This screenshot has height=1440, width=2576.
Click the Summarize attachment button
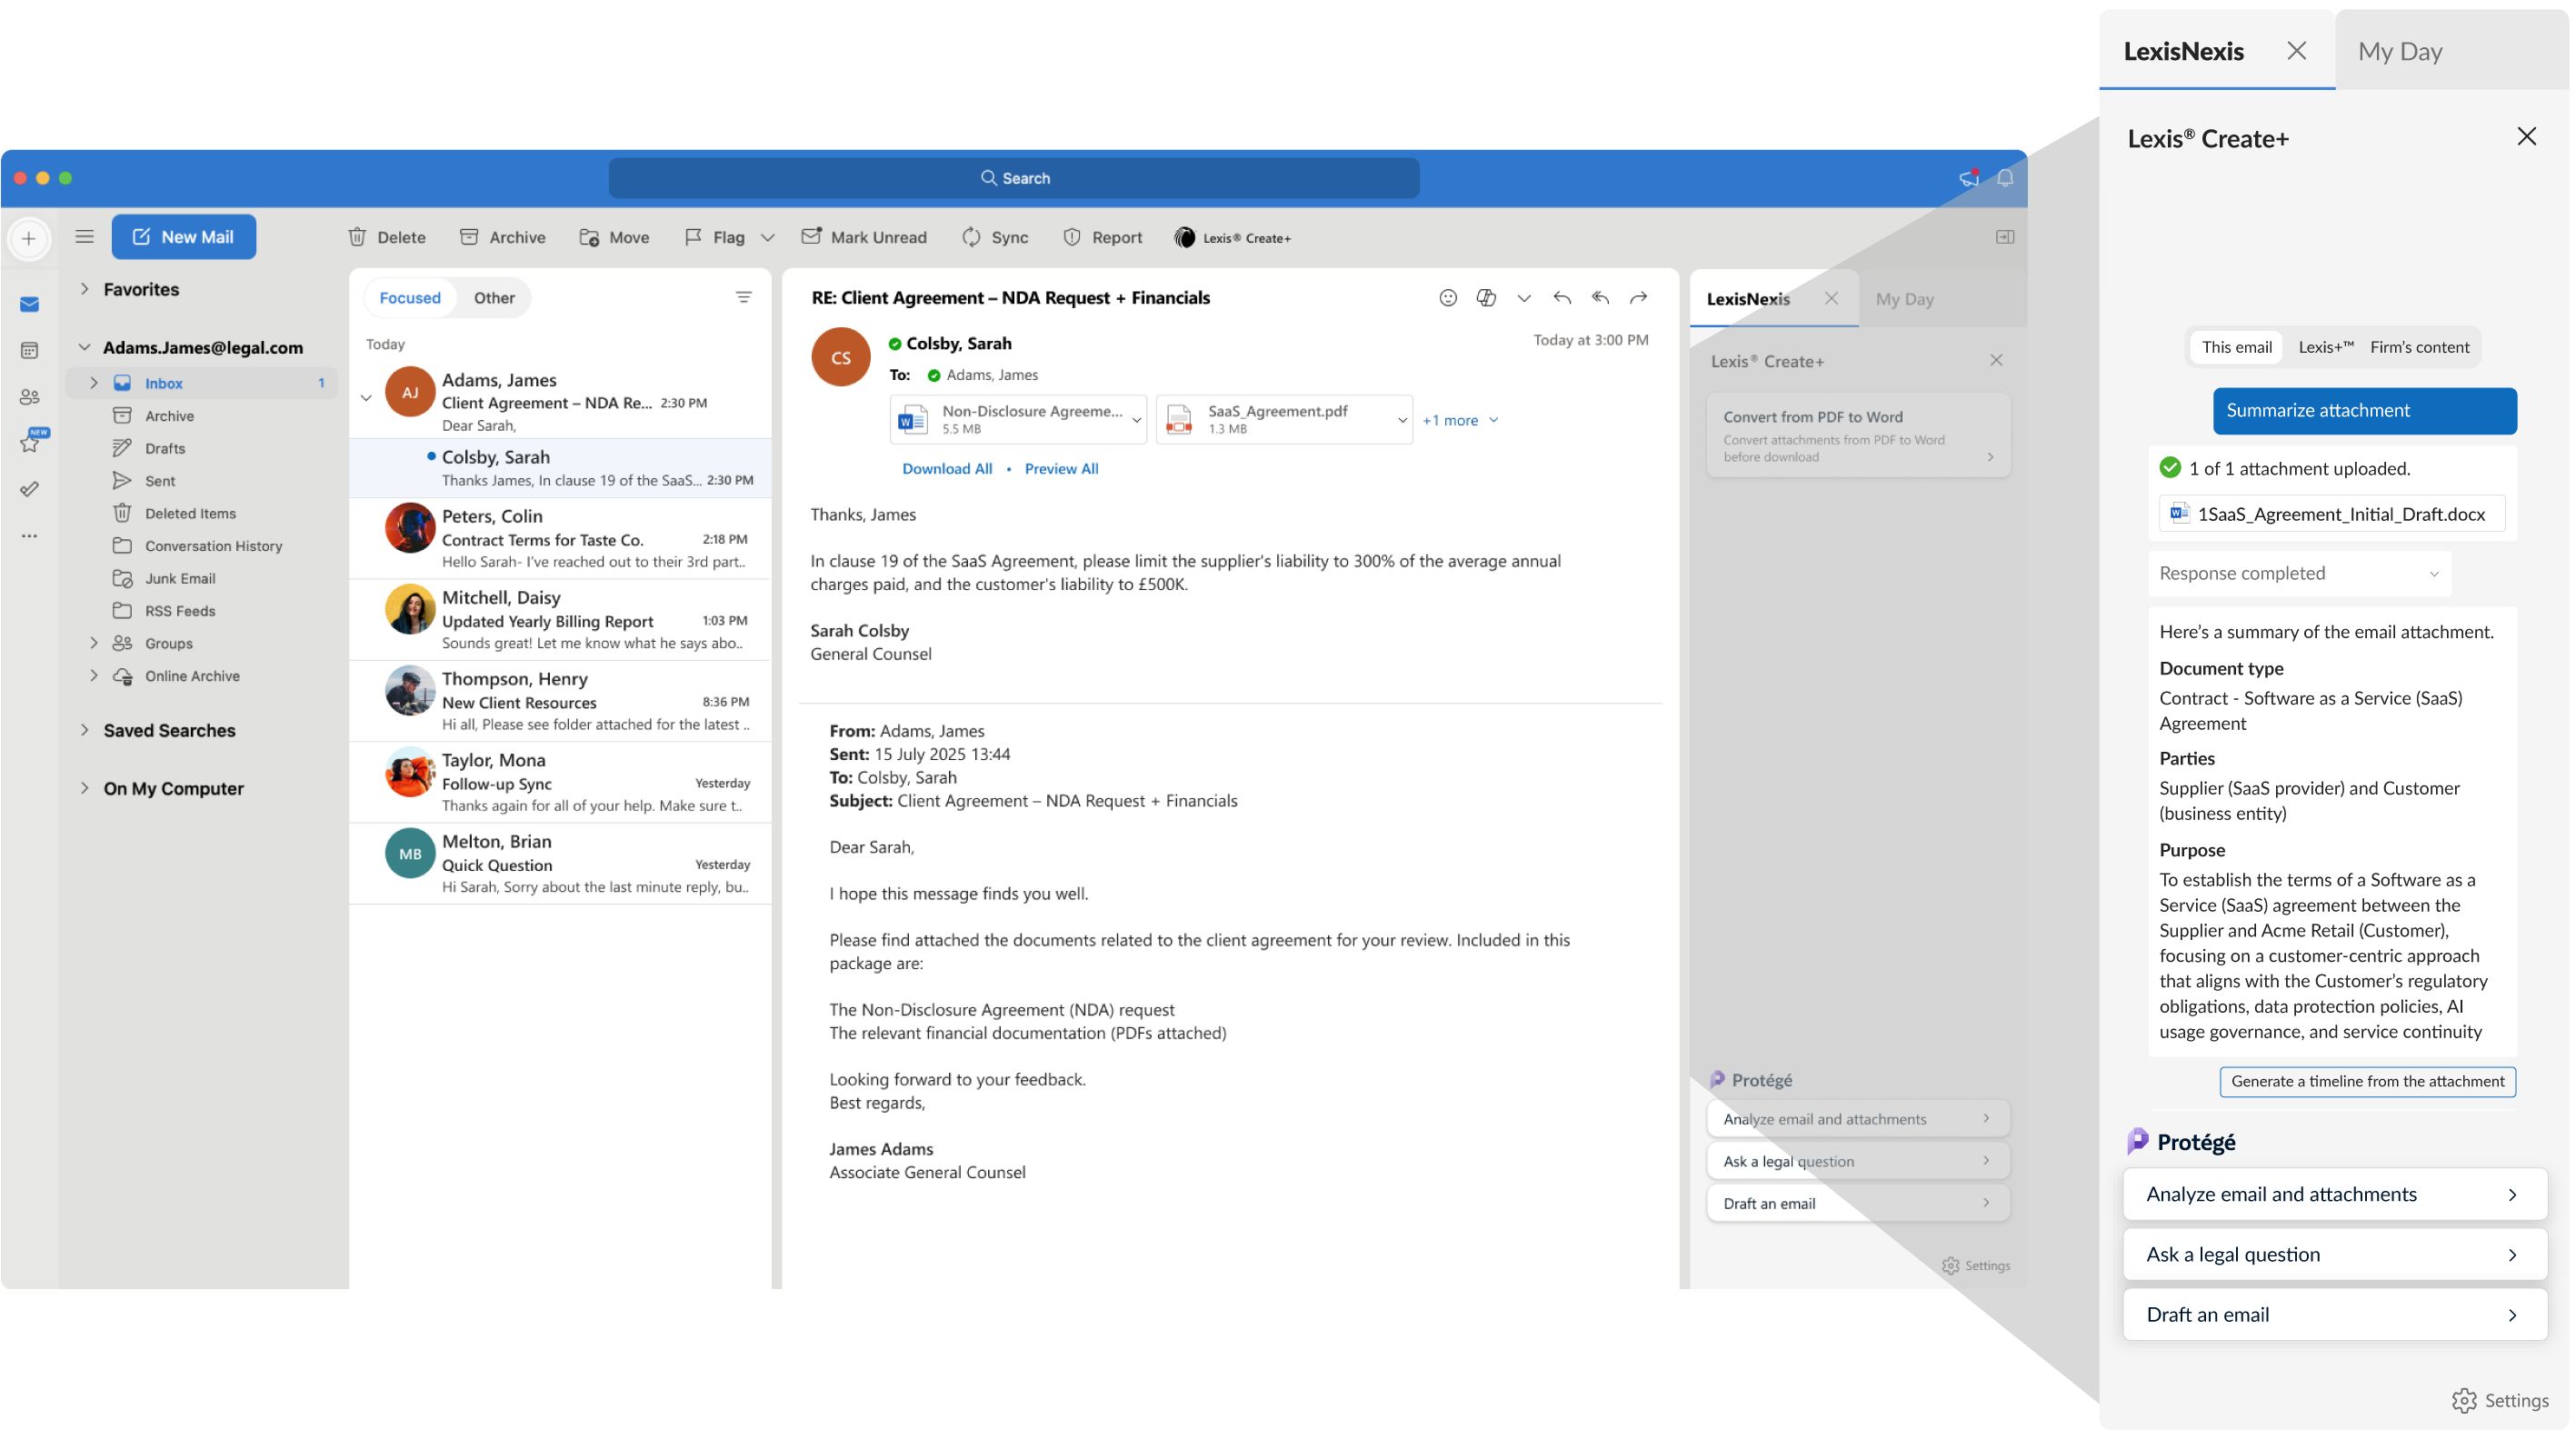pos(2363,410)
